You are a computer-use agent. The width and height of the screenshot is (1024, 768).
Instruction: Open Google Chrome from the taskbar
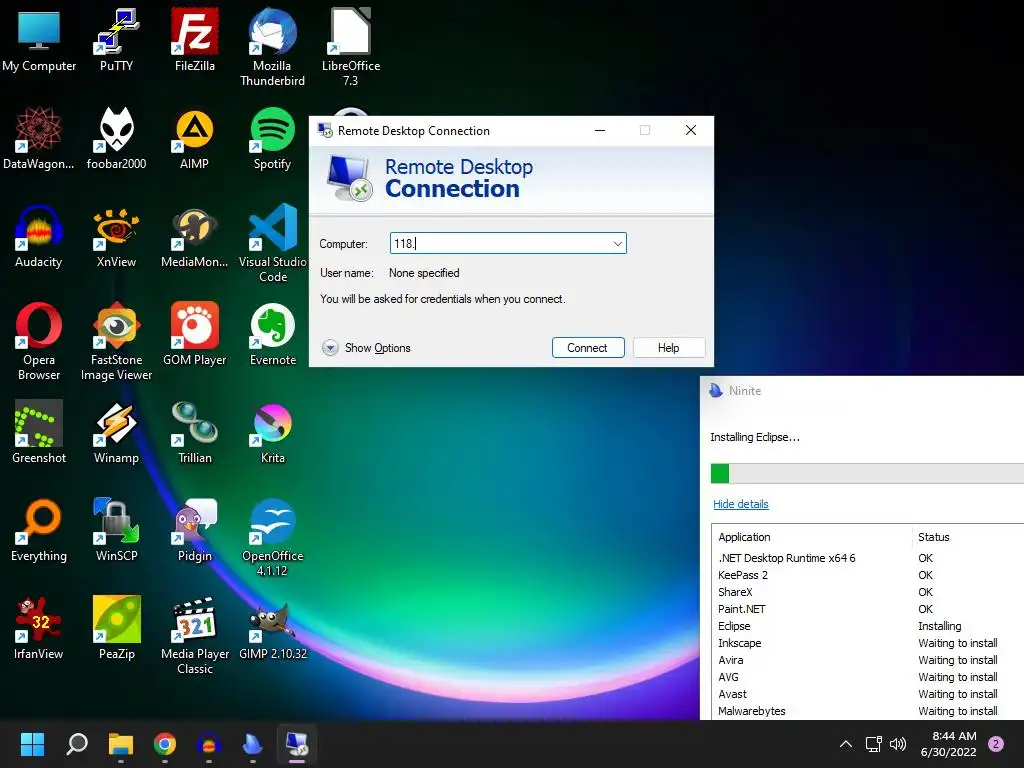(165, 744)
